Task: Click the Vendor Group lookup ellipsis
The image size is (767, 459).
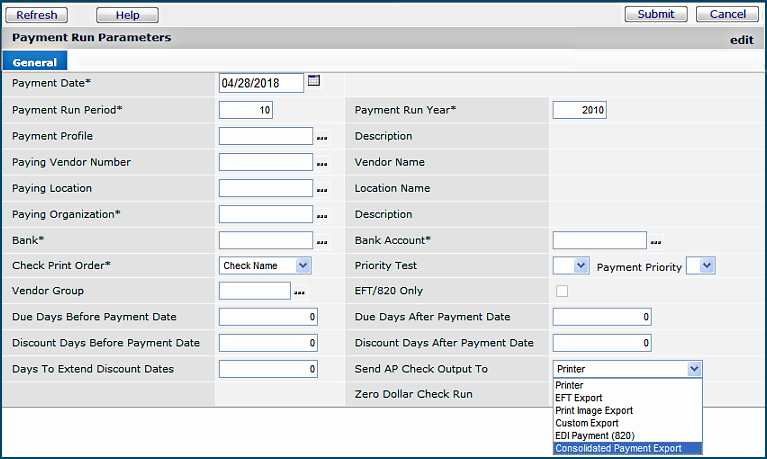Action: pyautogui.click(x=298, y=292)
